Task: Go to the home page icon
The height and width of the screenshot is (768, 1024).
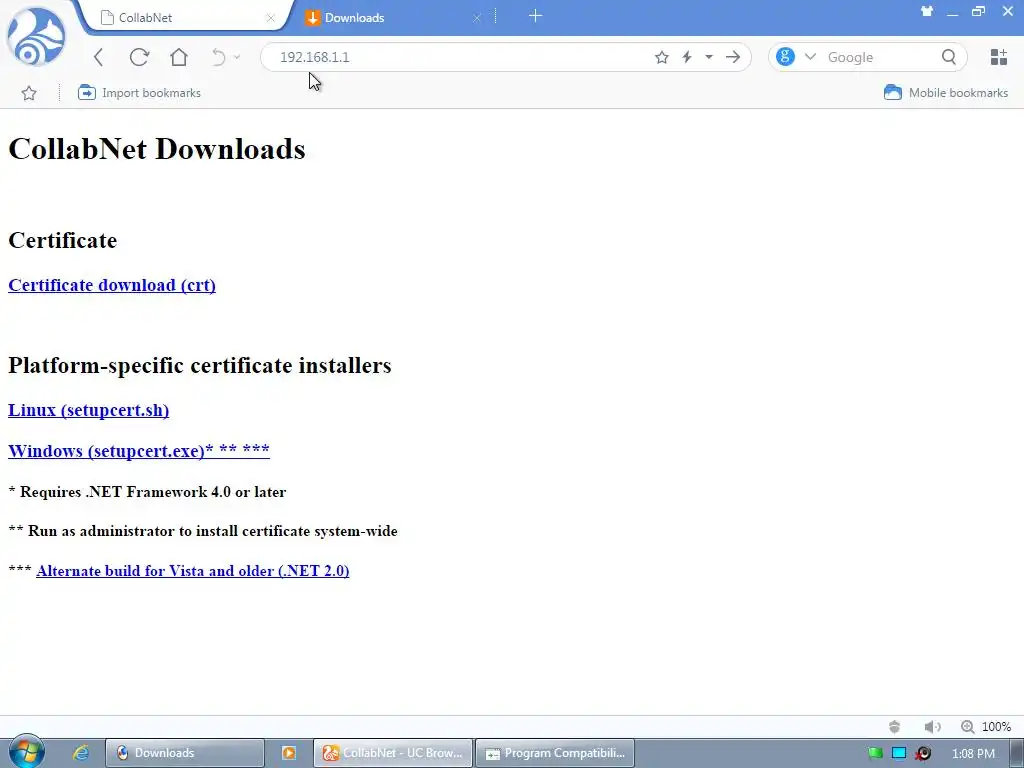Action: [x=179, y=57]
